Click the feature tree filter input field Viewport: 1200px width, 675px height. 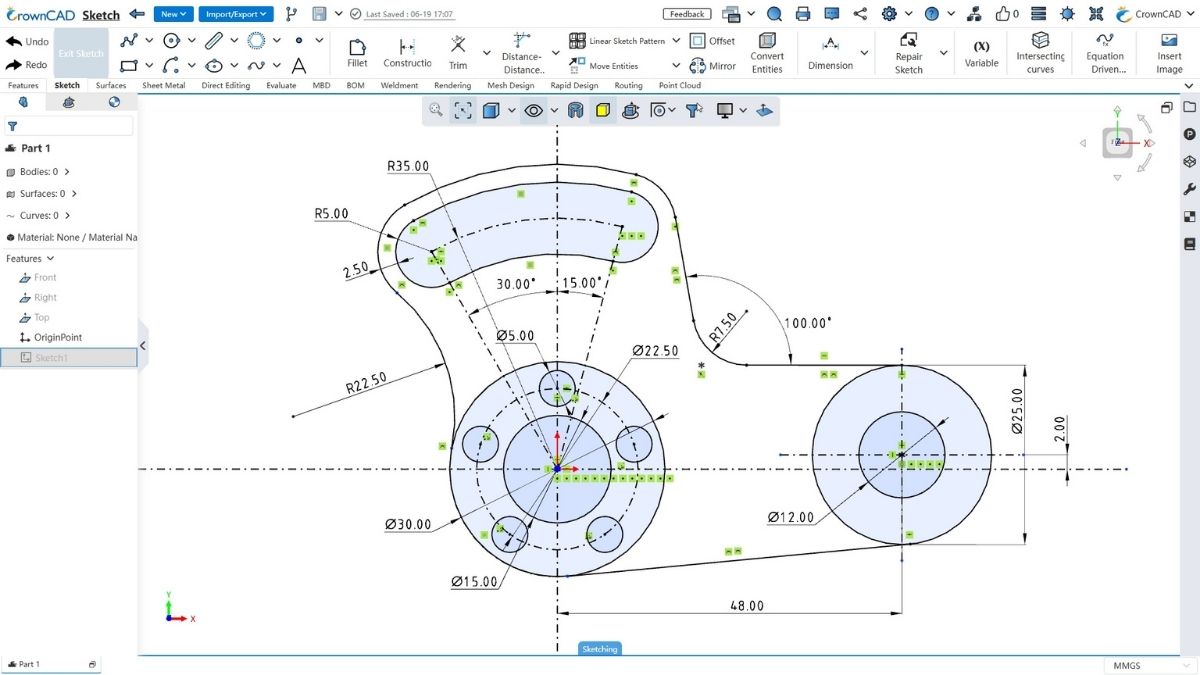70,126
